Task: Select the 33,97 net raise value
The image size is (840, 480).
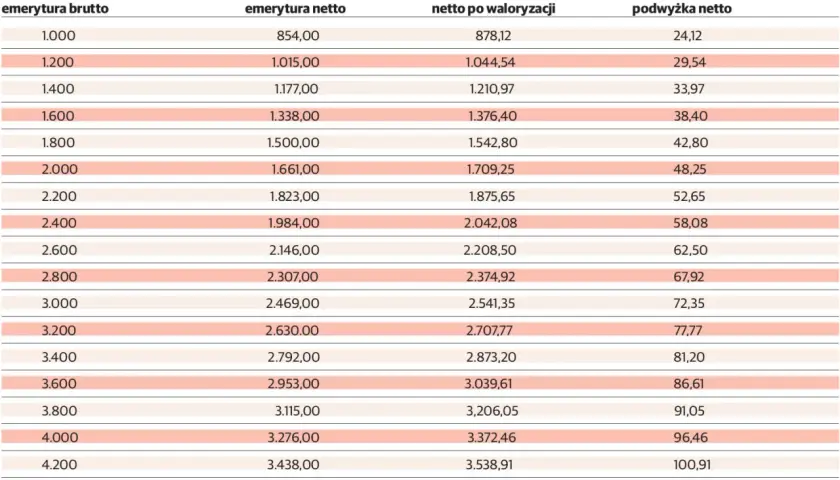Action: click(x=689, y=89)
